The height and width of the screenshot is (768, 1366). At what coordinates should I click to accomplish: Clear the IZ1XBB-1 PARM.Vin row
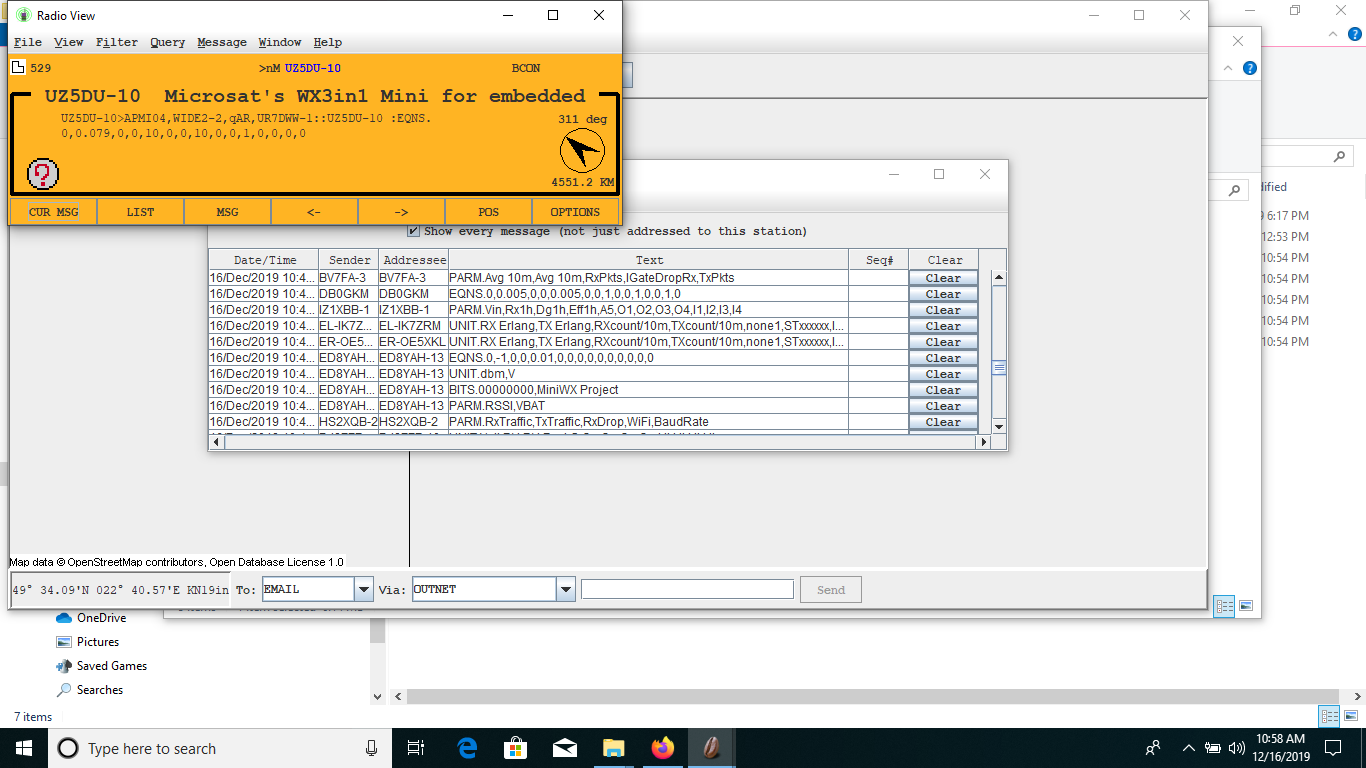tap(943, 310)
